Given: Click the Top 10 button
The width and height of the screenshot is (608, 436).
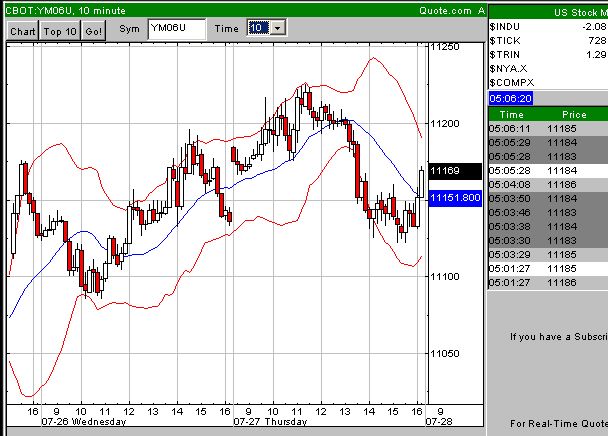Looking at the screenshot, I should point(60,31).
